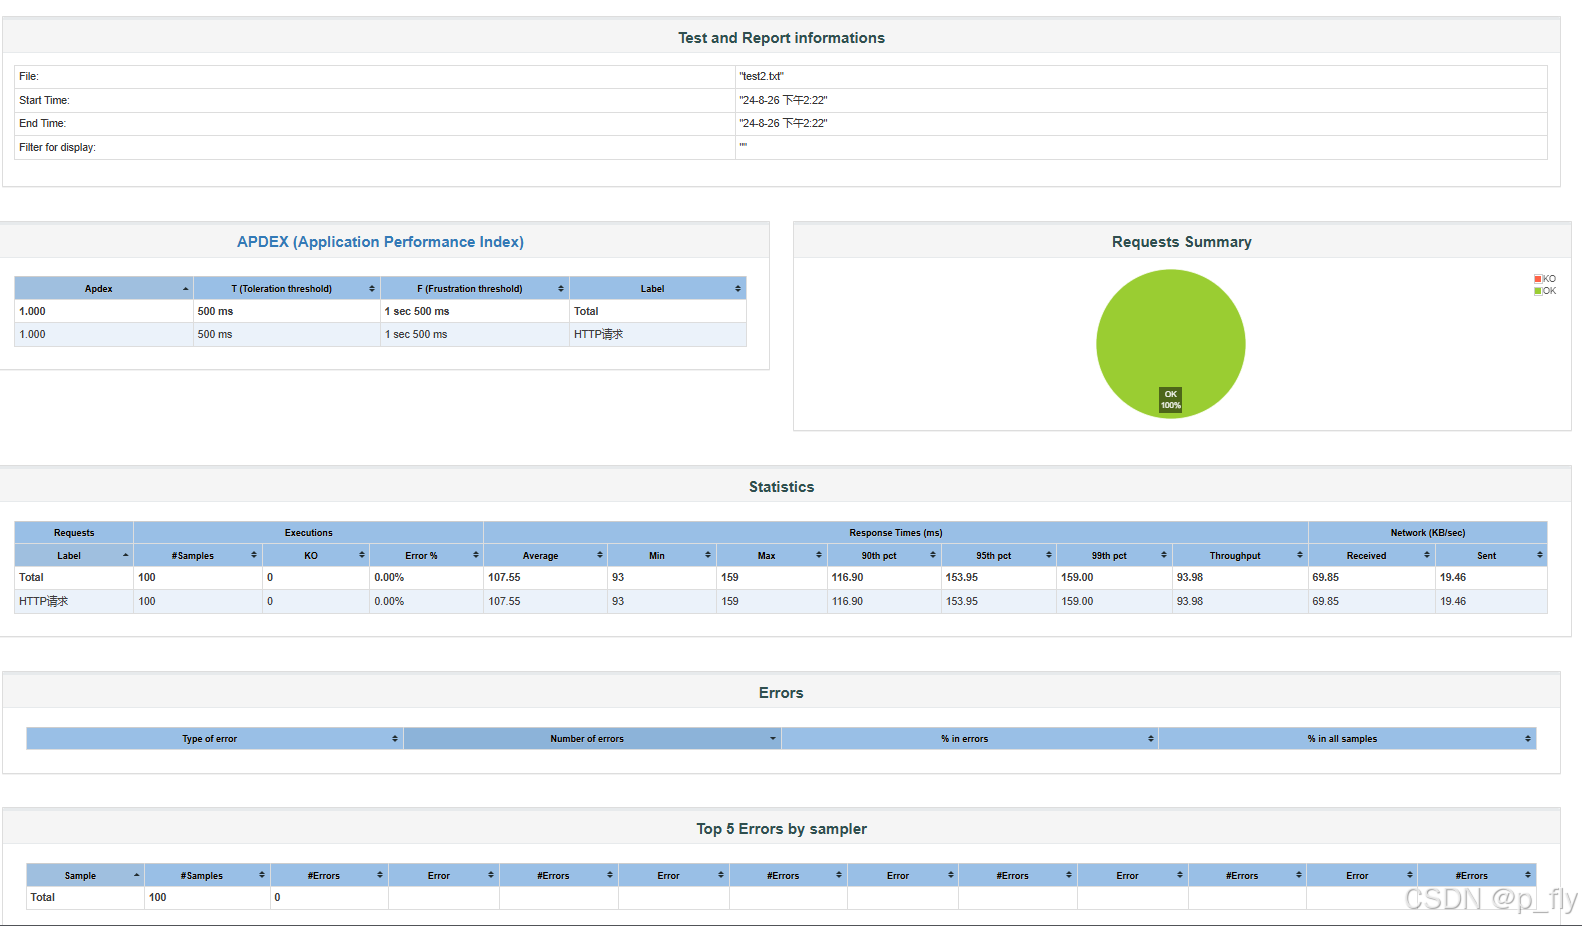Screen dimensions: 1582x926
Task: Select 99th pct value 159.00 in Total row
Action: (x=1077, y=577)
